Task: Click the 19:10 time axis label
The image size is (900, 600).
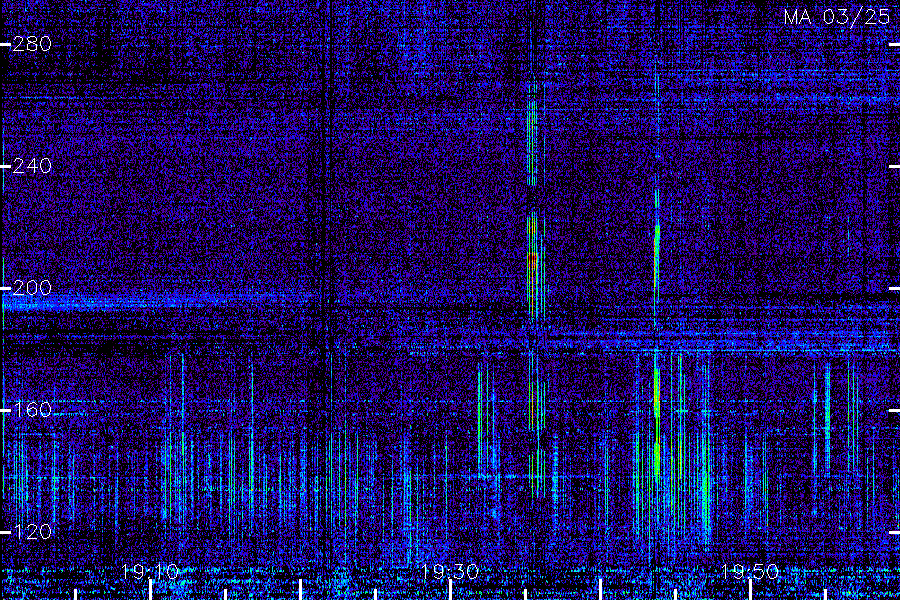Action: pyautogui.click(x=150, y=571)
